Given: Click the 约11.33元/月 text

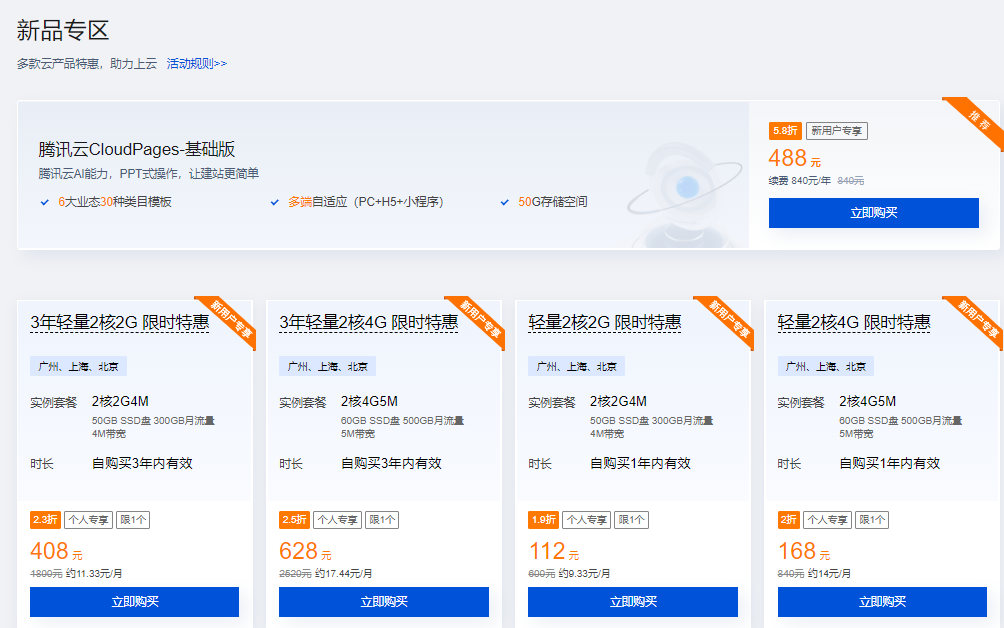Looking at the screenshot, I should click(x=94, y=574).
